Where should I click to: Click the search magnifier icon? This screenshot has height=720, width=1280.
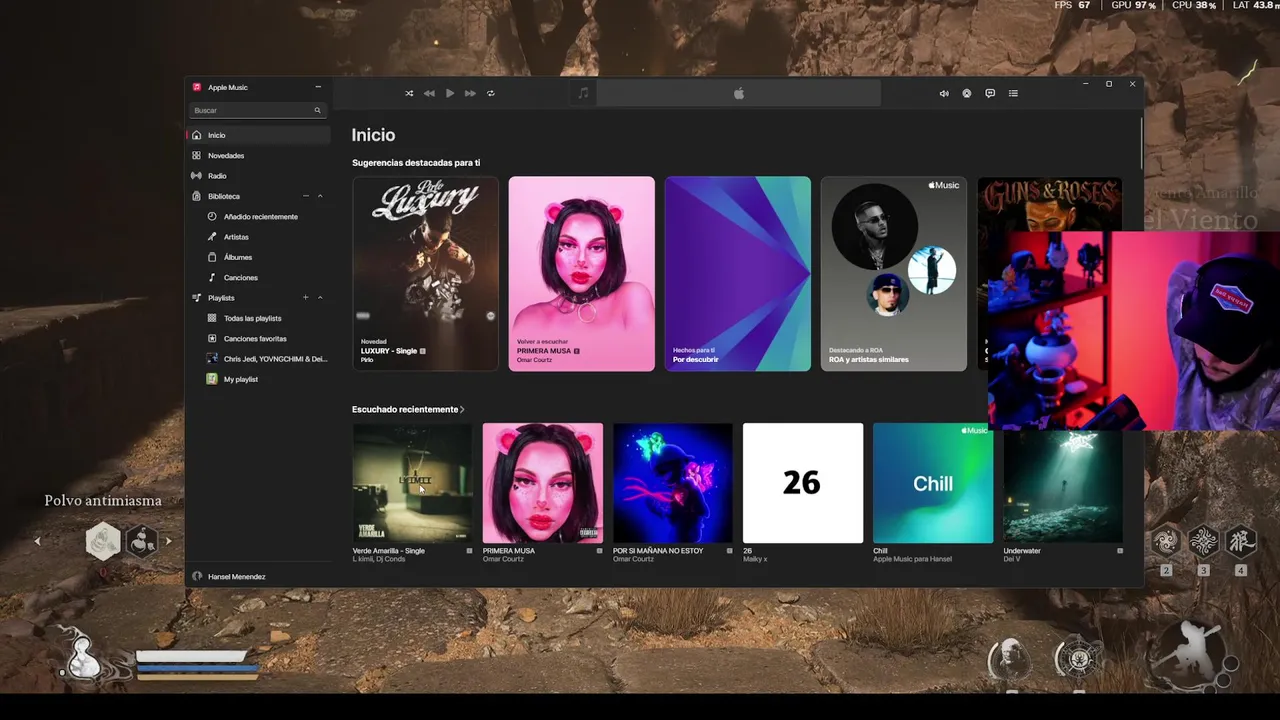[318, 110]
